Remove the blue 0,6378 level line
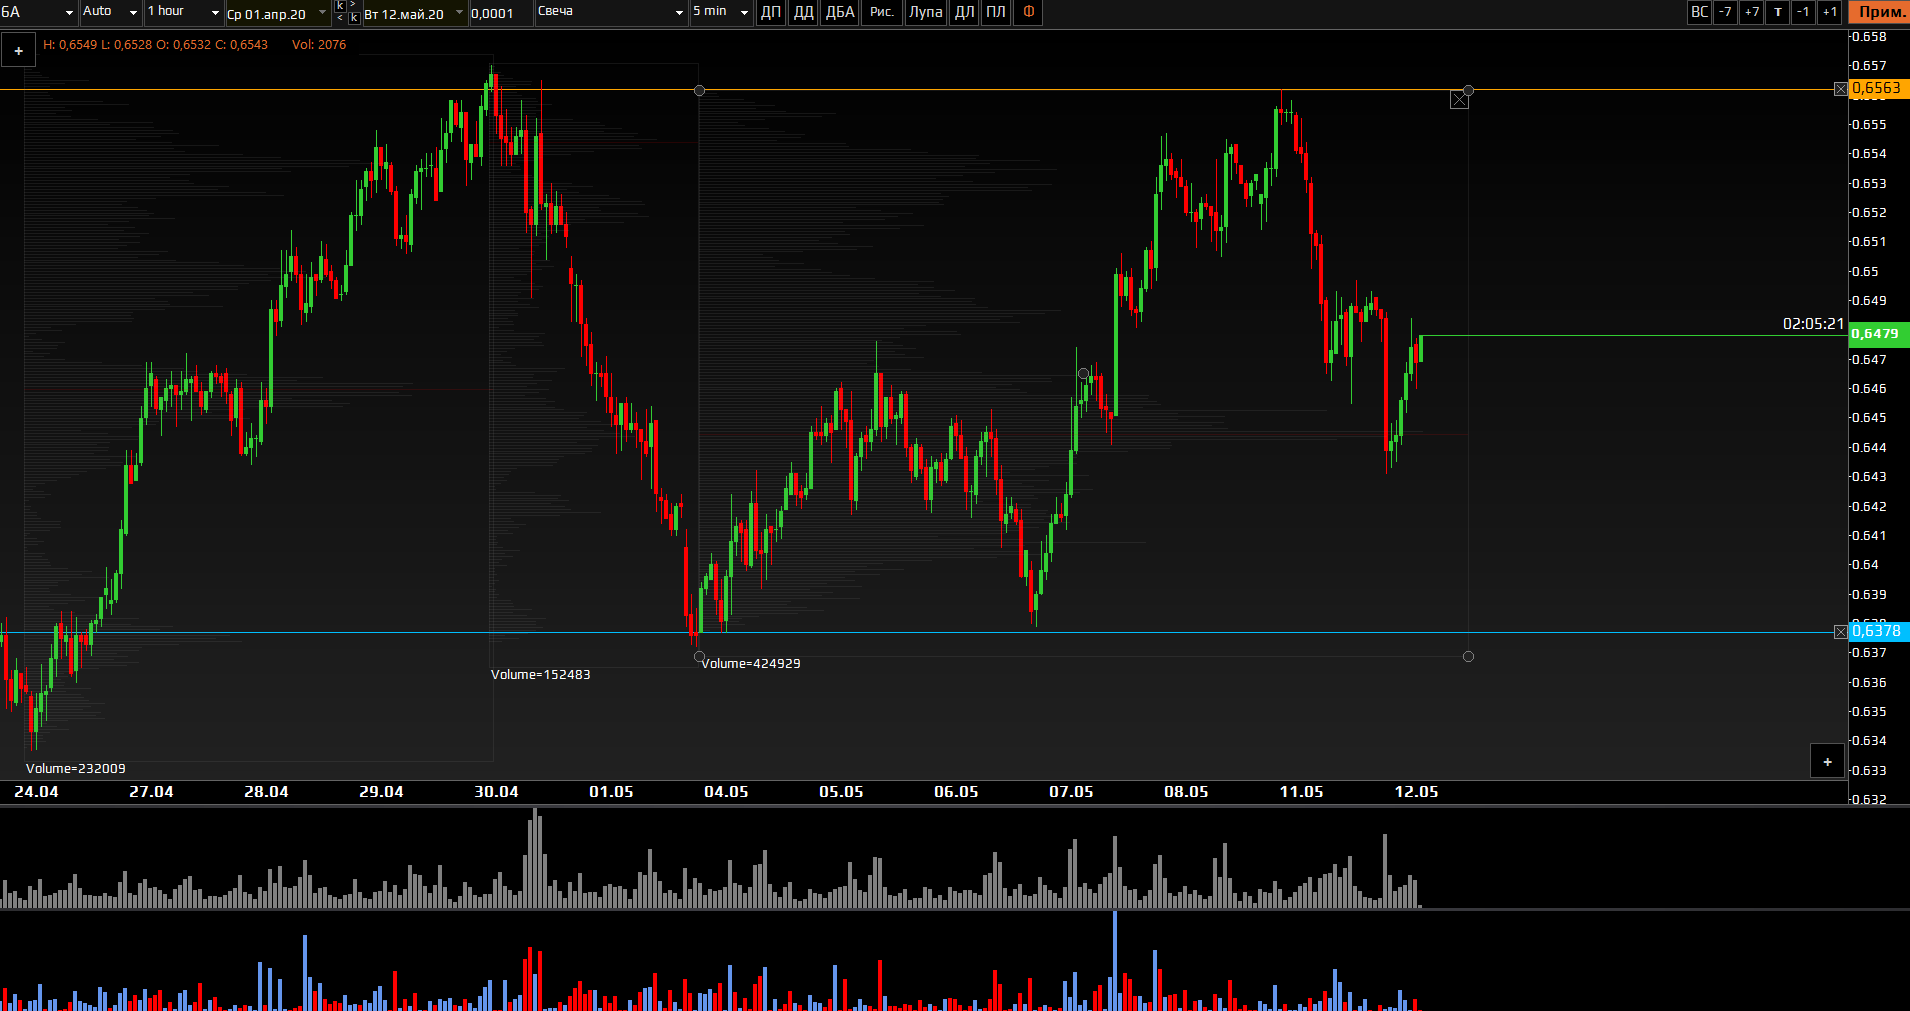 pyautogui.click(x=1840, y=632)
